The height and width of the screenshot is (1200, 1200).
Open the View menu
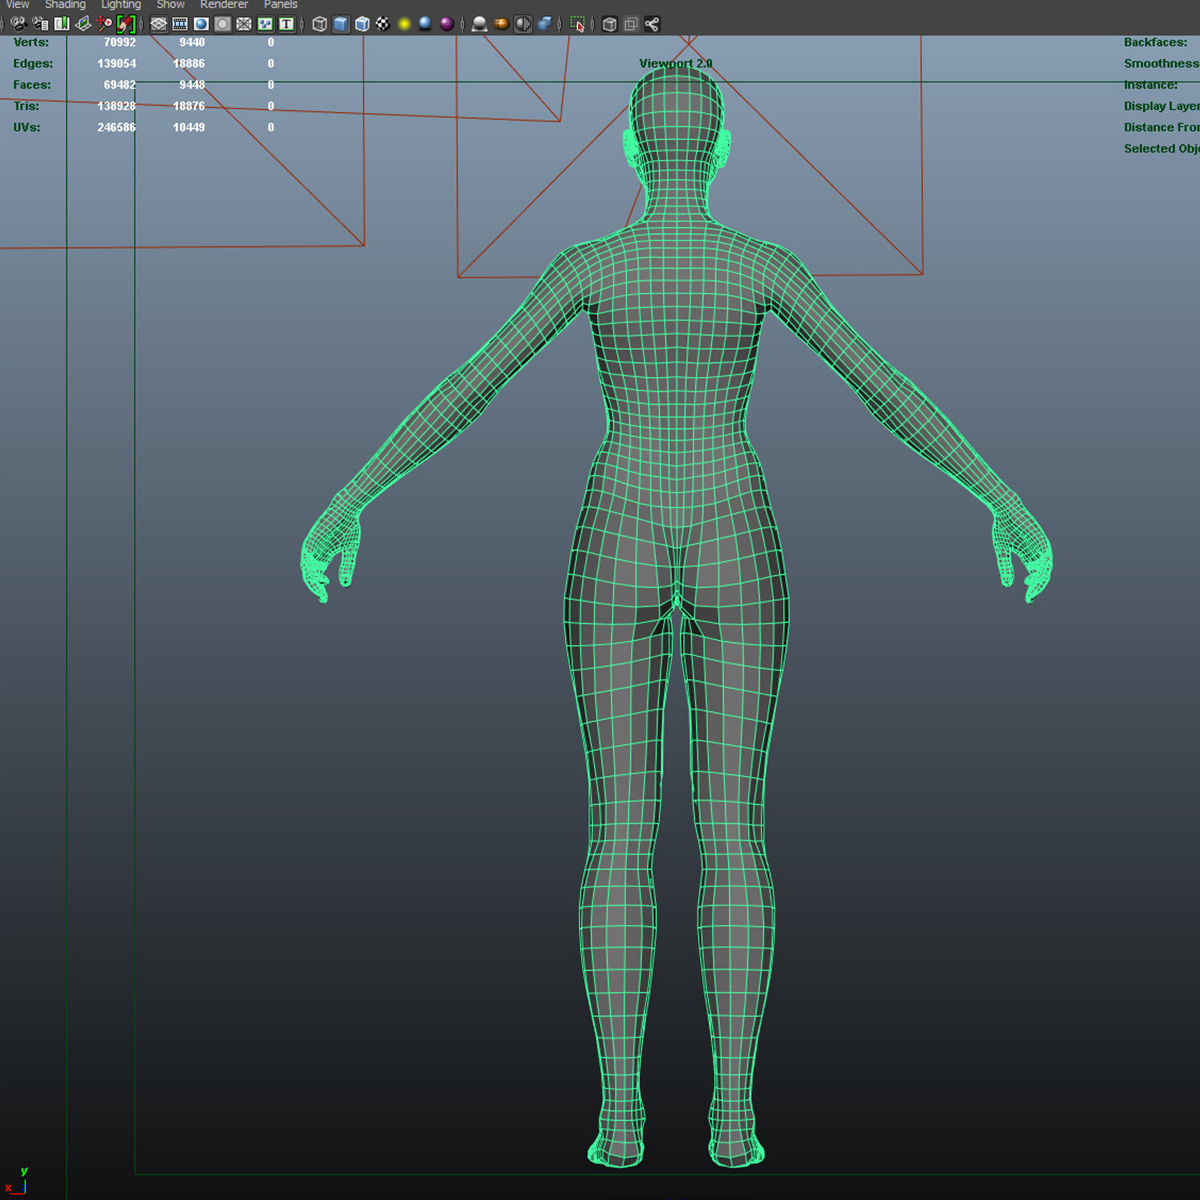tap(18, 5)
